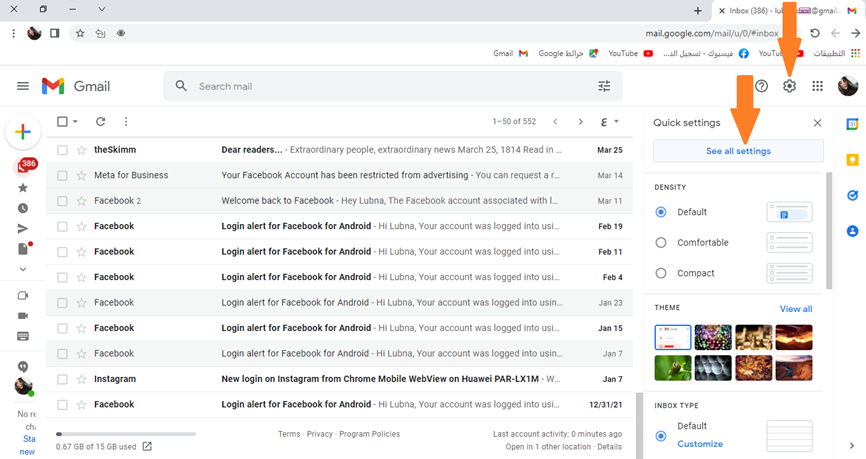Image resolution: width=866 pixels, height=459 pixels.
Task: Open Google Tasks side panel icon
Action: tap(853, 195)
